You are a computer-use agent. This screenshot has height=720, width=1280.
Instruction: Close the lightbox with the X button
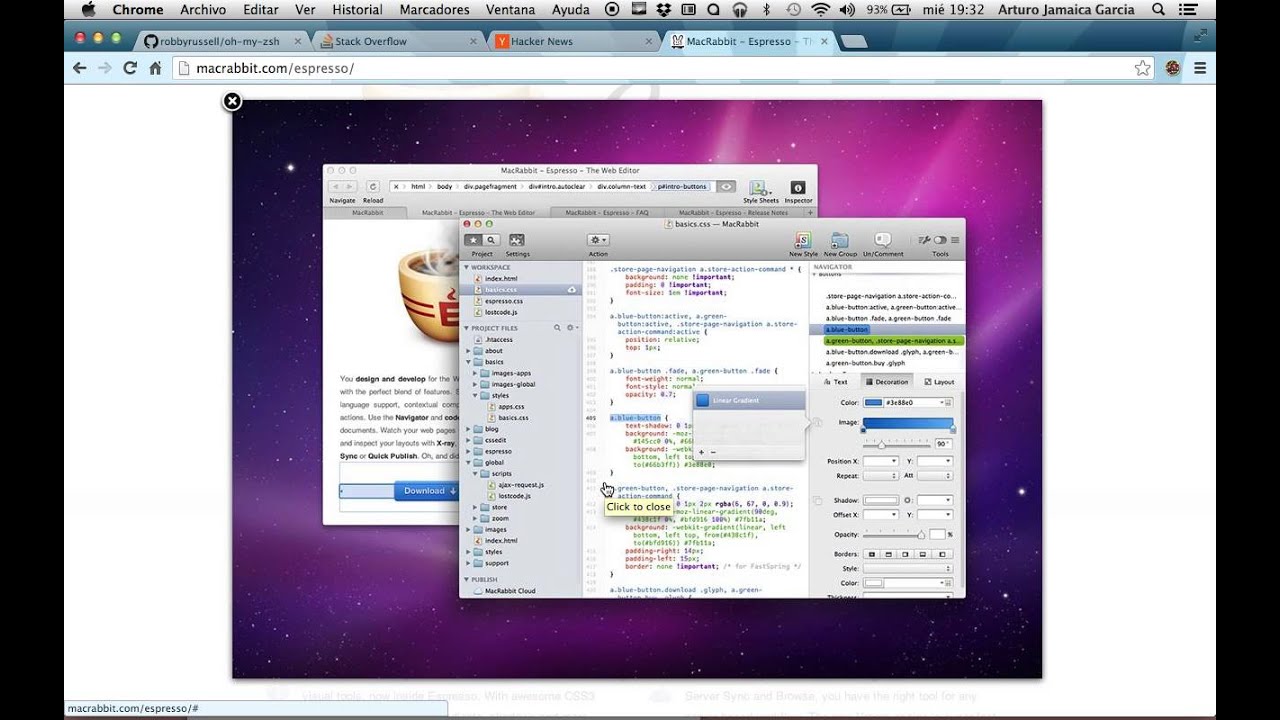[x=232, y=101]
